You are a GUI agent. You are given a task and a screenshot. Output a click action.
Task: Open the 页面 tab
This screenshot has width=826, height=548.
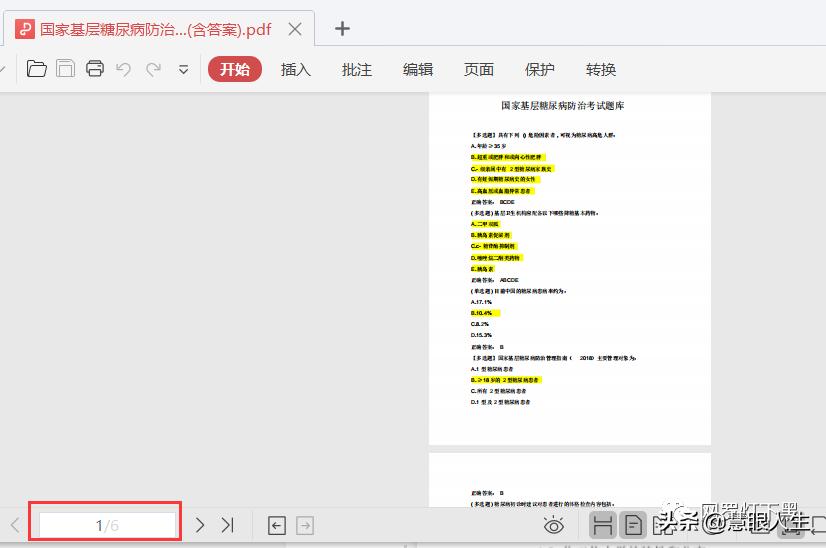[x=479, y=70]
